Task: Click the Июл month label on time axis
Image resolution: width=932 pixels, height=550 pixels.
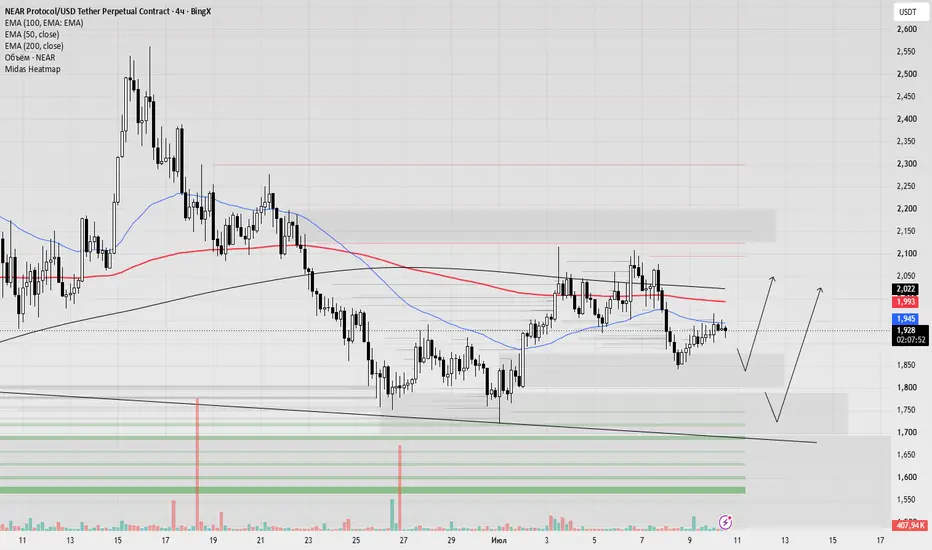Action: click(499, 540)
